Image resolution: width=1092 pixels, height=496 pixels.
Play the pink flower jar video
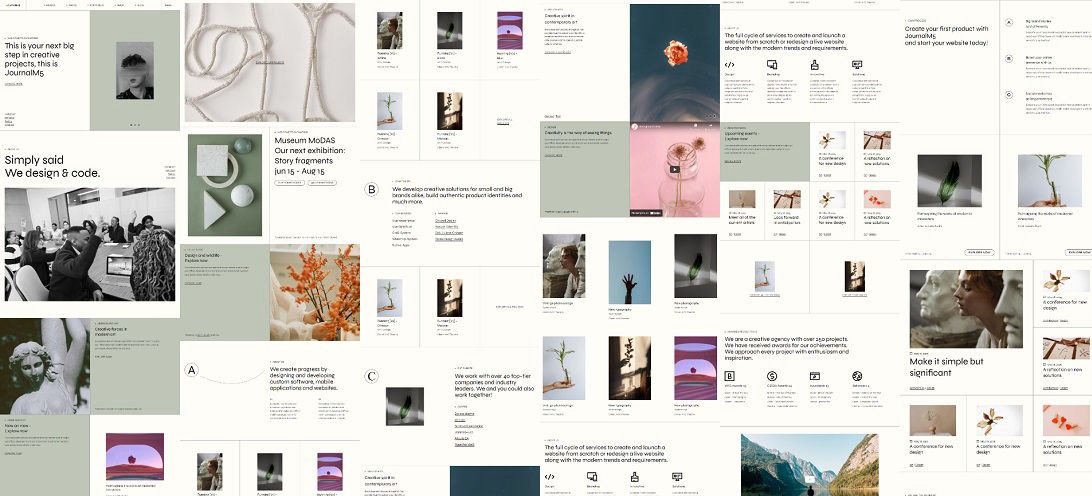[674, 169]
